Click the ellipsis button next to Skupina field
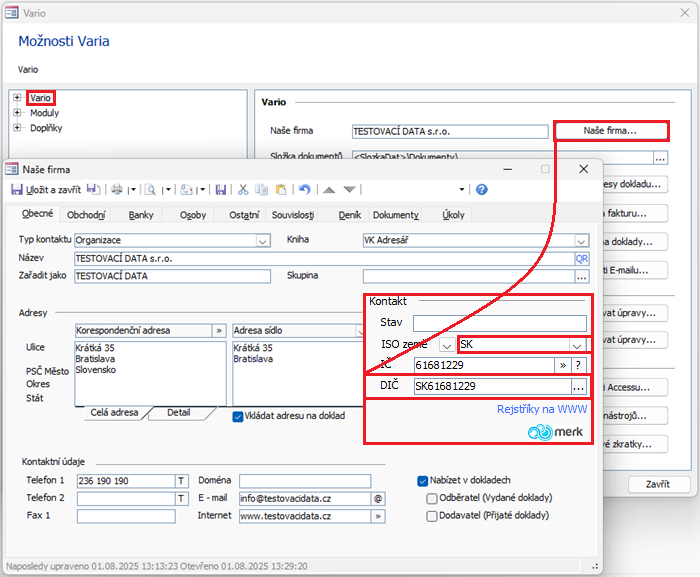This screenshot has width=700, height=577. [581, 277]
